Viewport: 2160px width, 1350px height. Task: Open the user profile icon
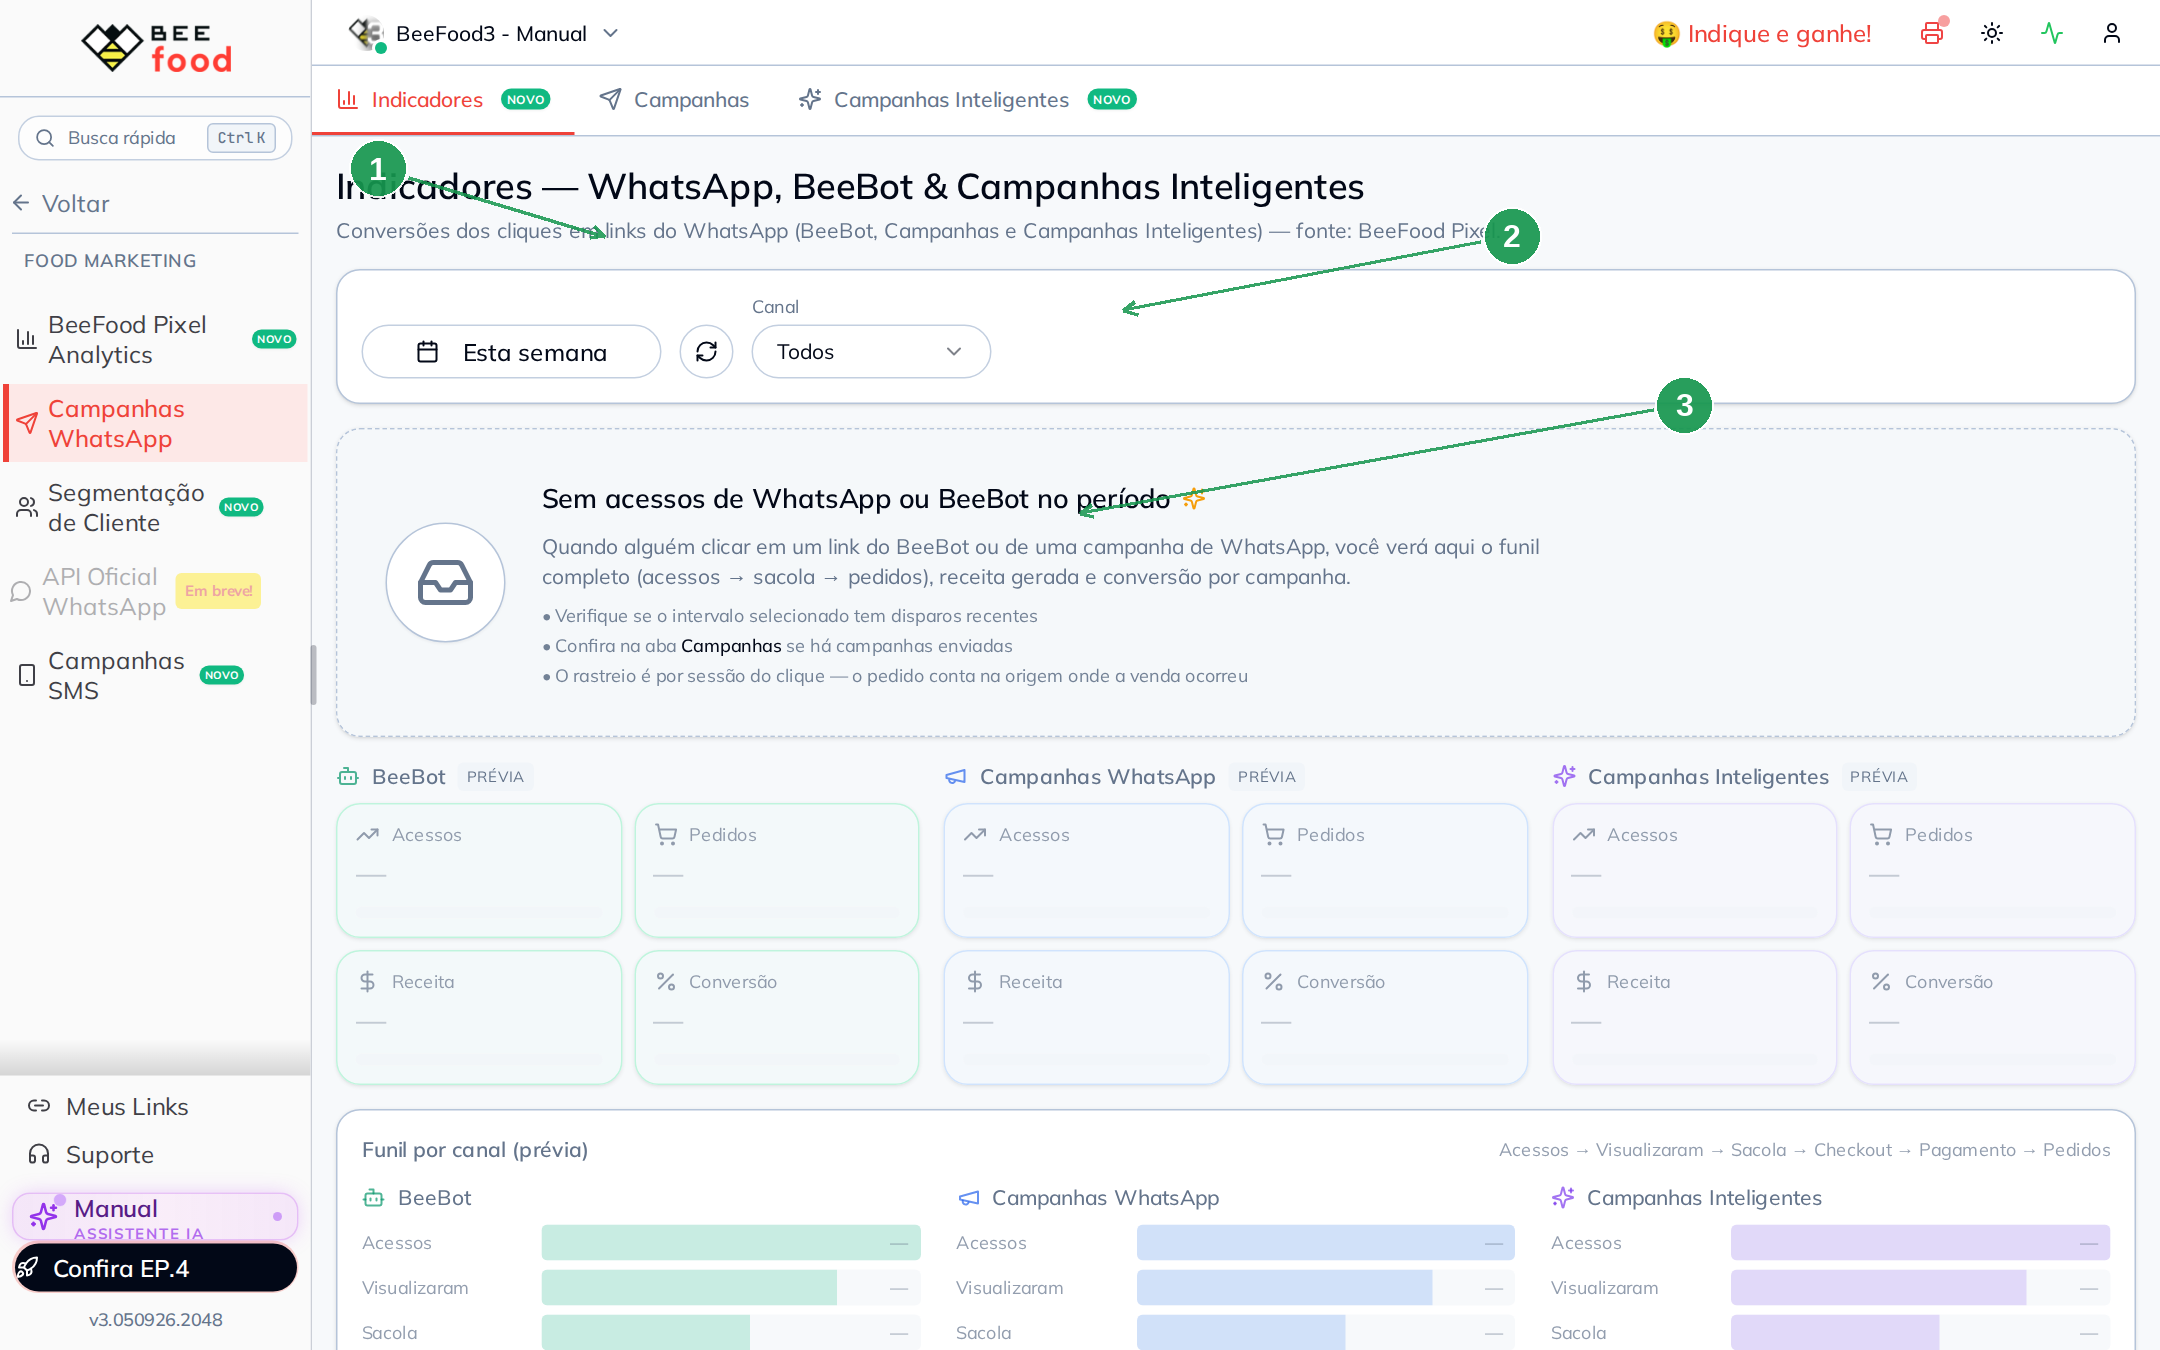coord(2112,34)
